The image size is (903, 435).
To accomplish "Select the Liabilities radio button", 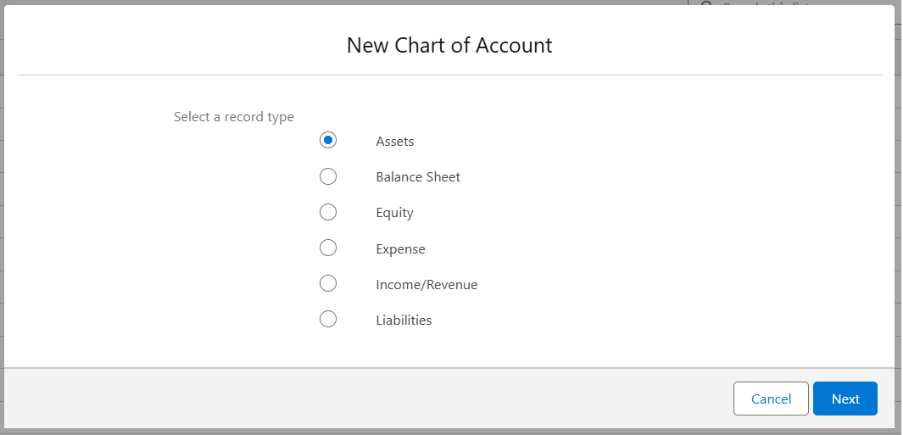I will (328, 320).
